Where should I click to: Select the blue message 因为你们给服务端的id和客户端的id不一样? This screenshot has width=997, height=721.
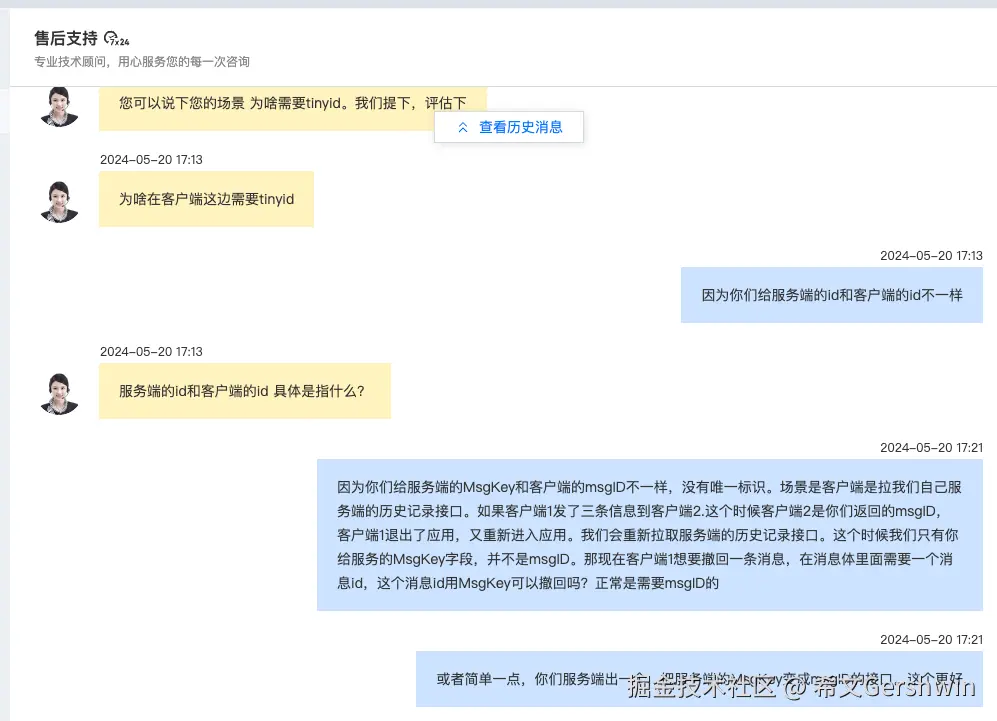pyautogui.click(x=831, y=295)
